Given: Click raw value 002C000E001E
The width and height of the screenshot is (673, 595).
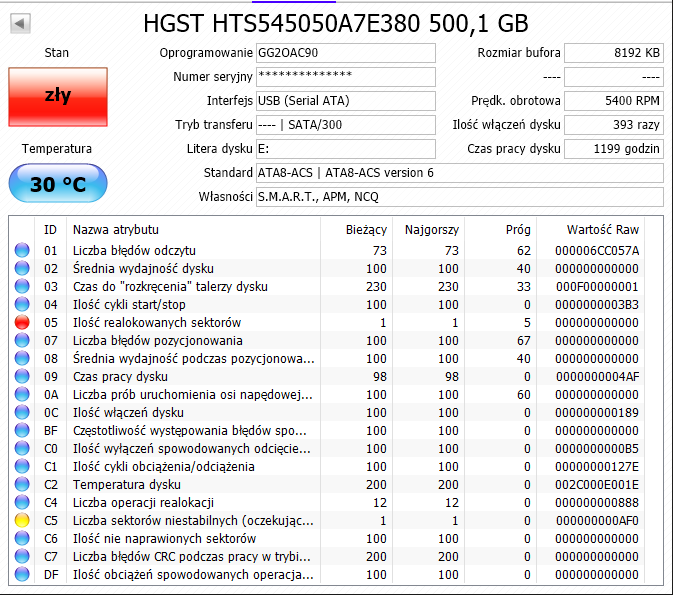Looking at the screenshot, I should click(x=597, y=485).
